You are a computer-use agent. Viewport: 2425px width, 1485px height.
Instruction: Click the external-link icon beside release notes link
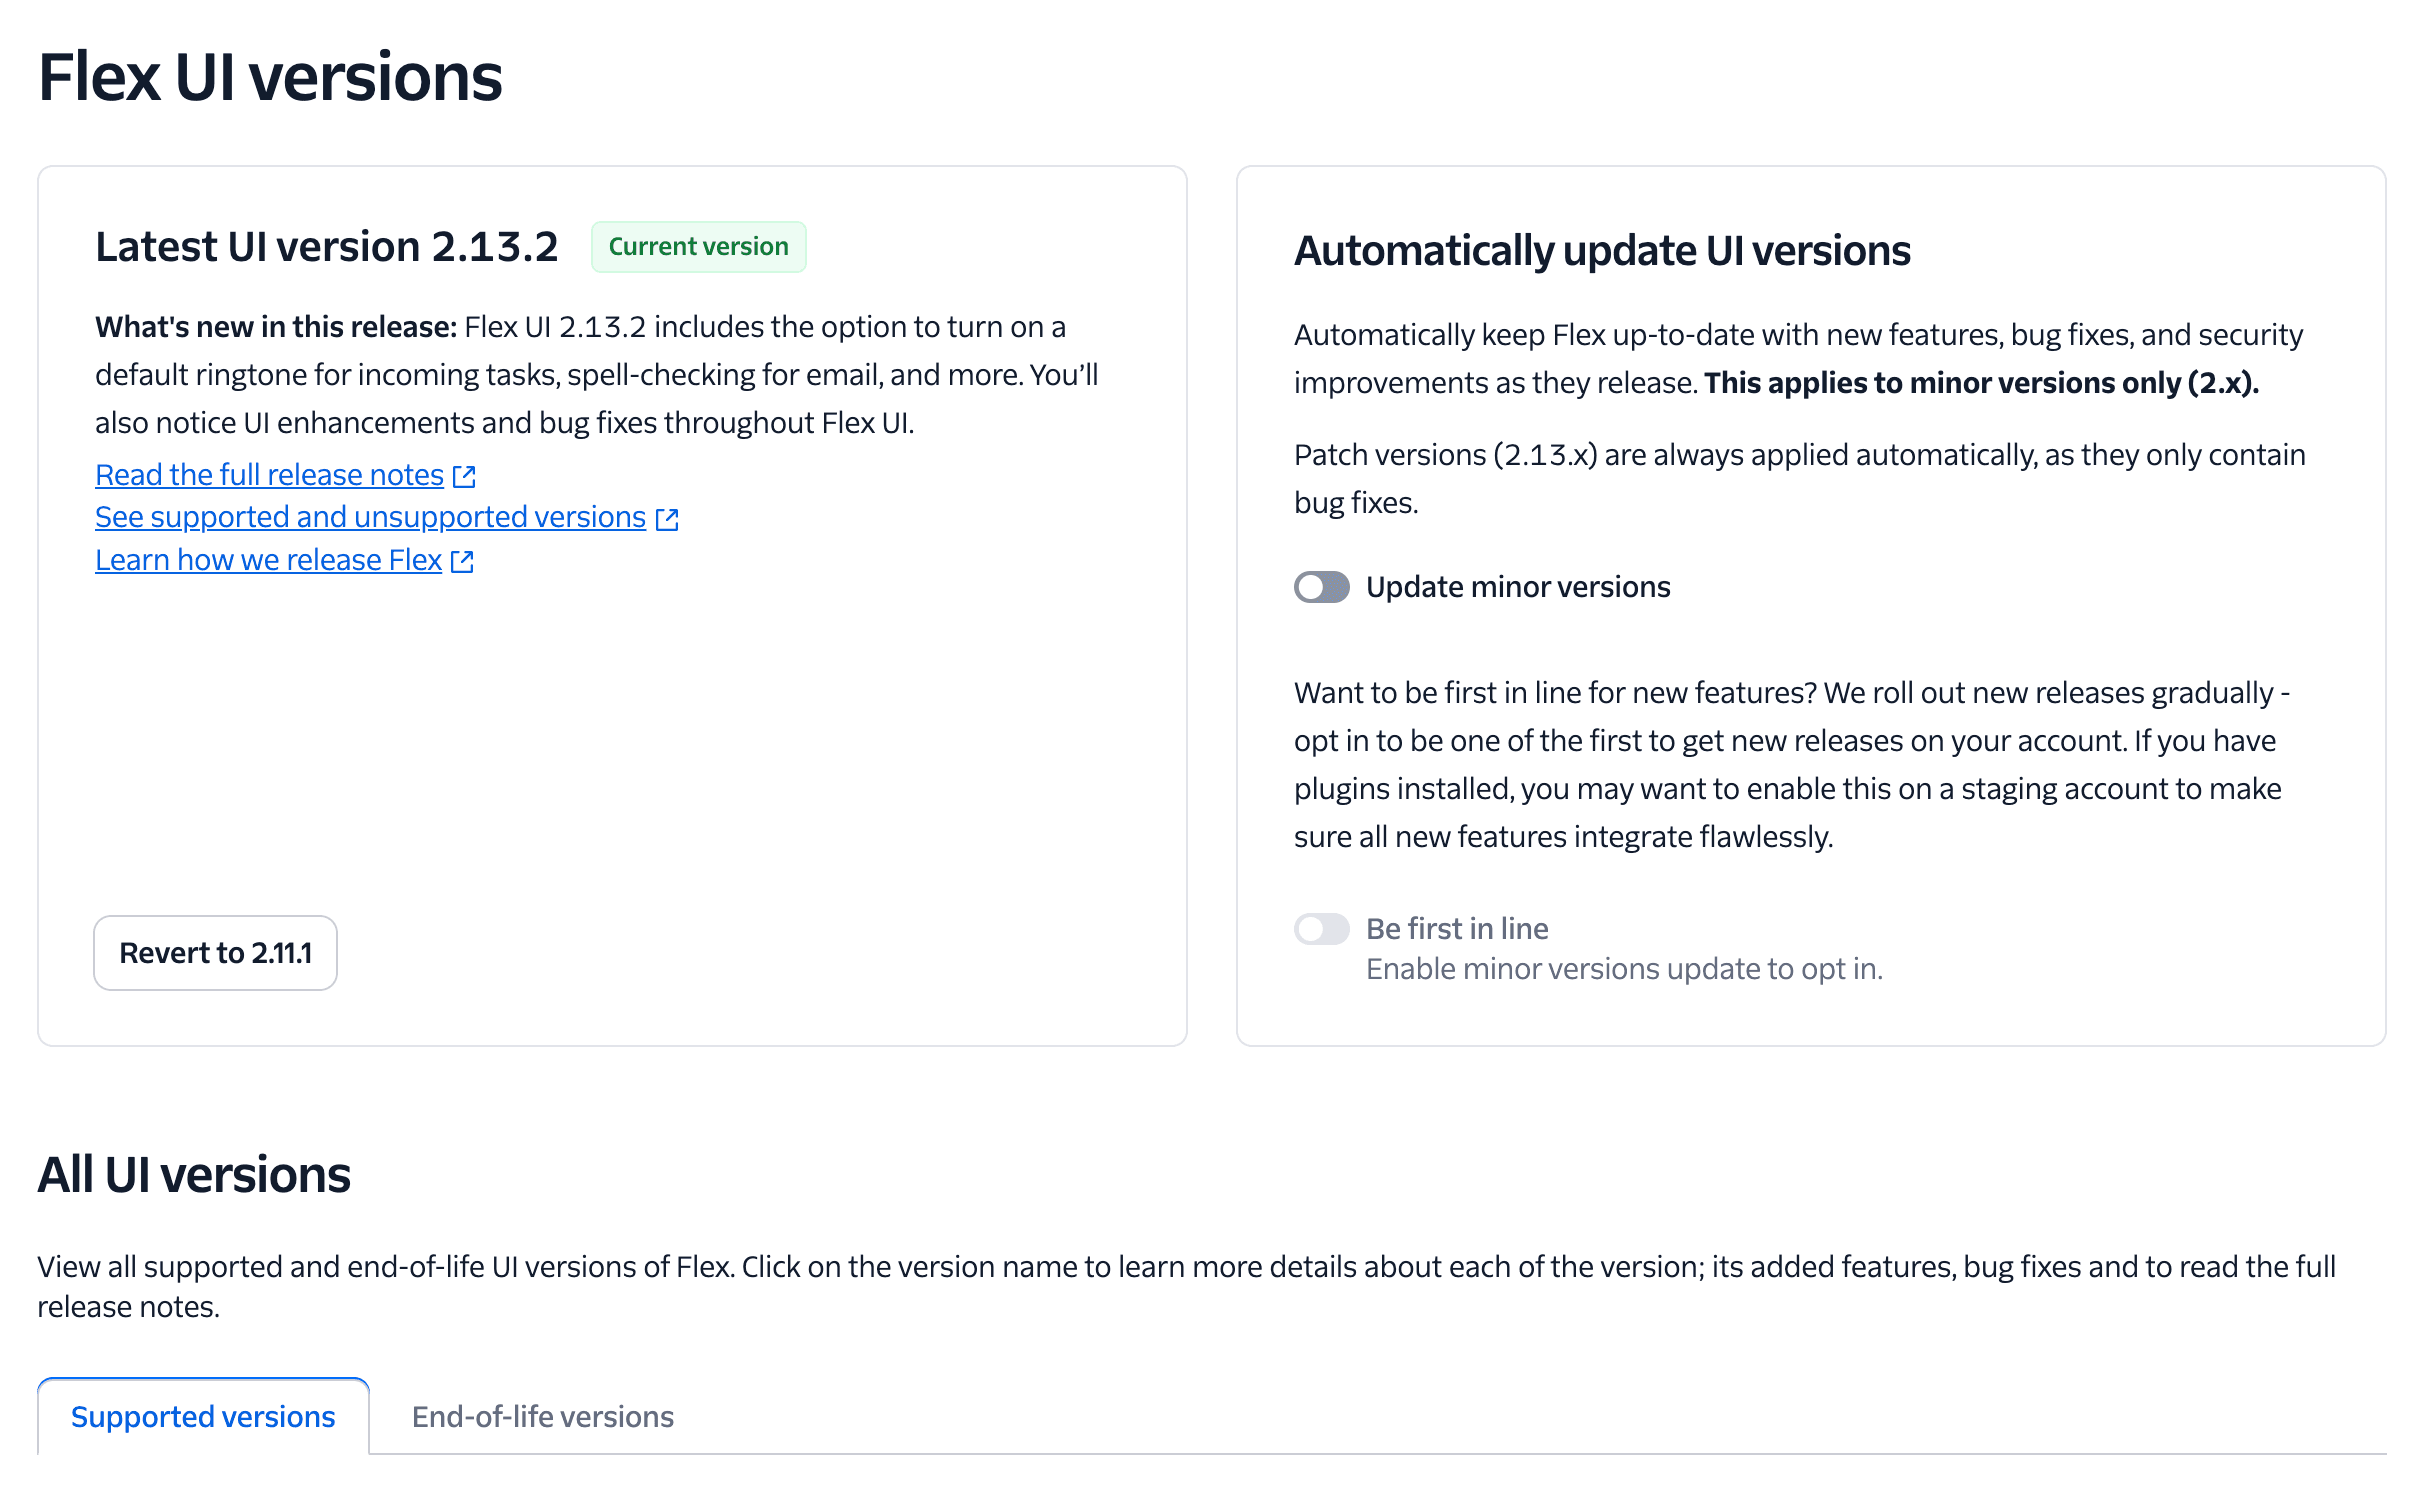(464, 477)
